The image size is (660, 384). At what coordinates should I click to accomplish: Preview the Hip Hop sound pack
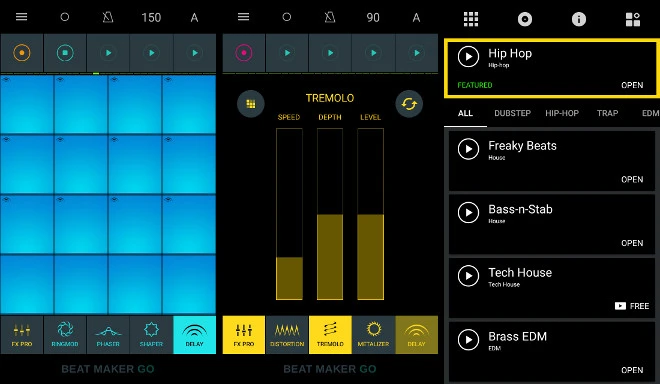pyautogui.click(x=468, y=56)
